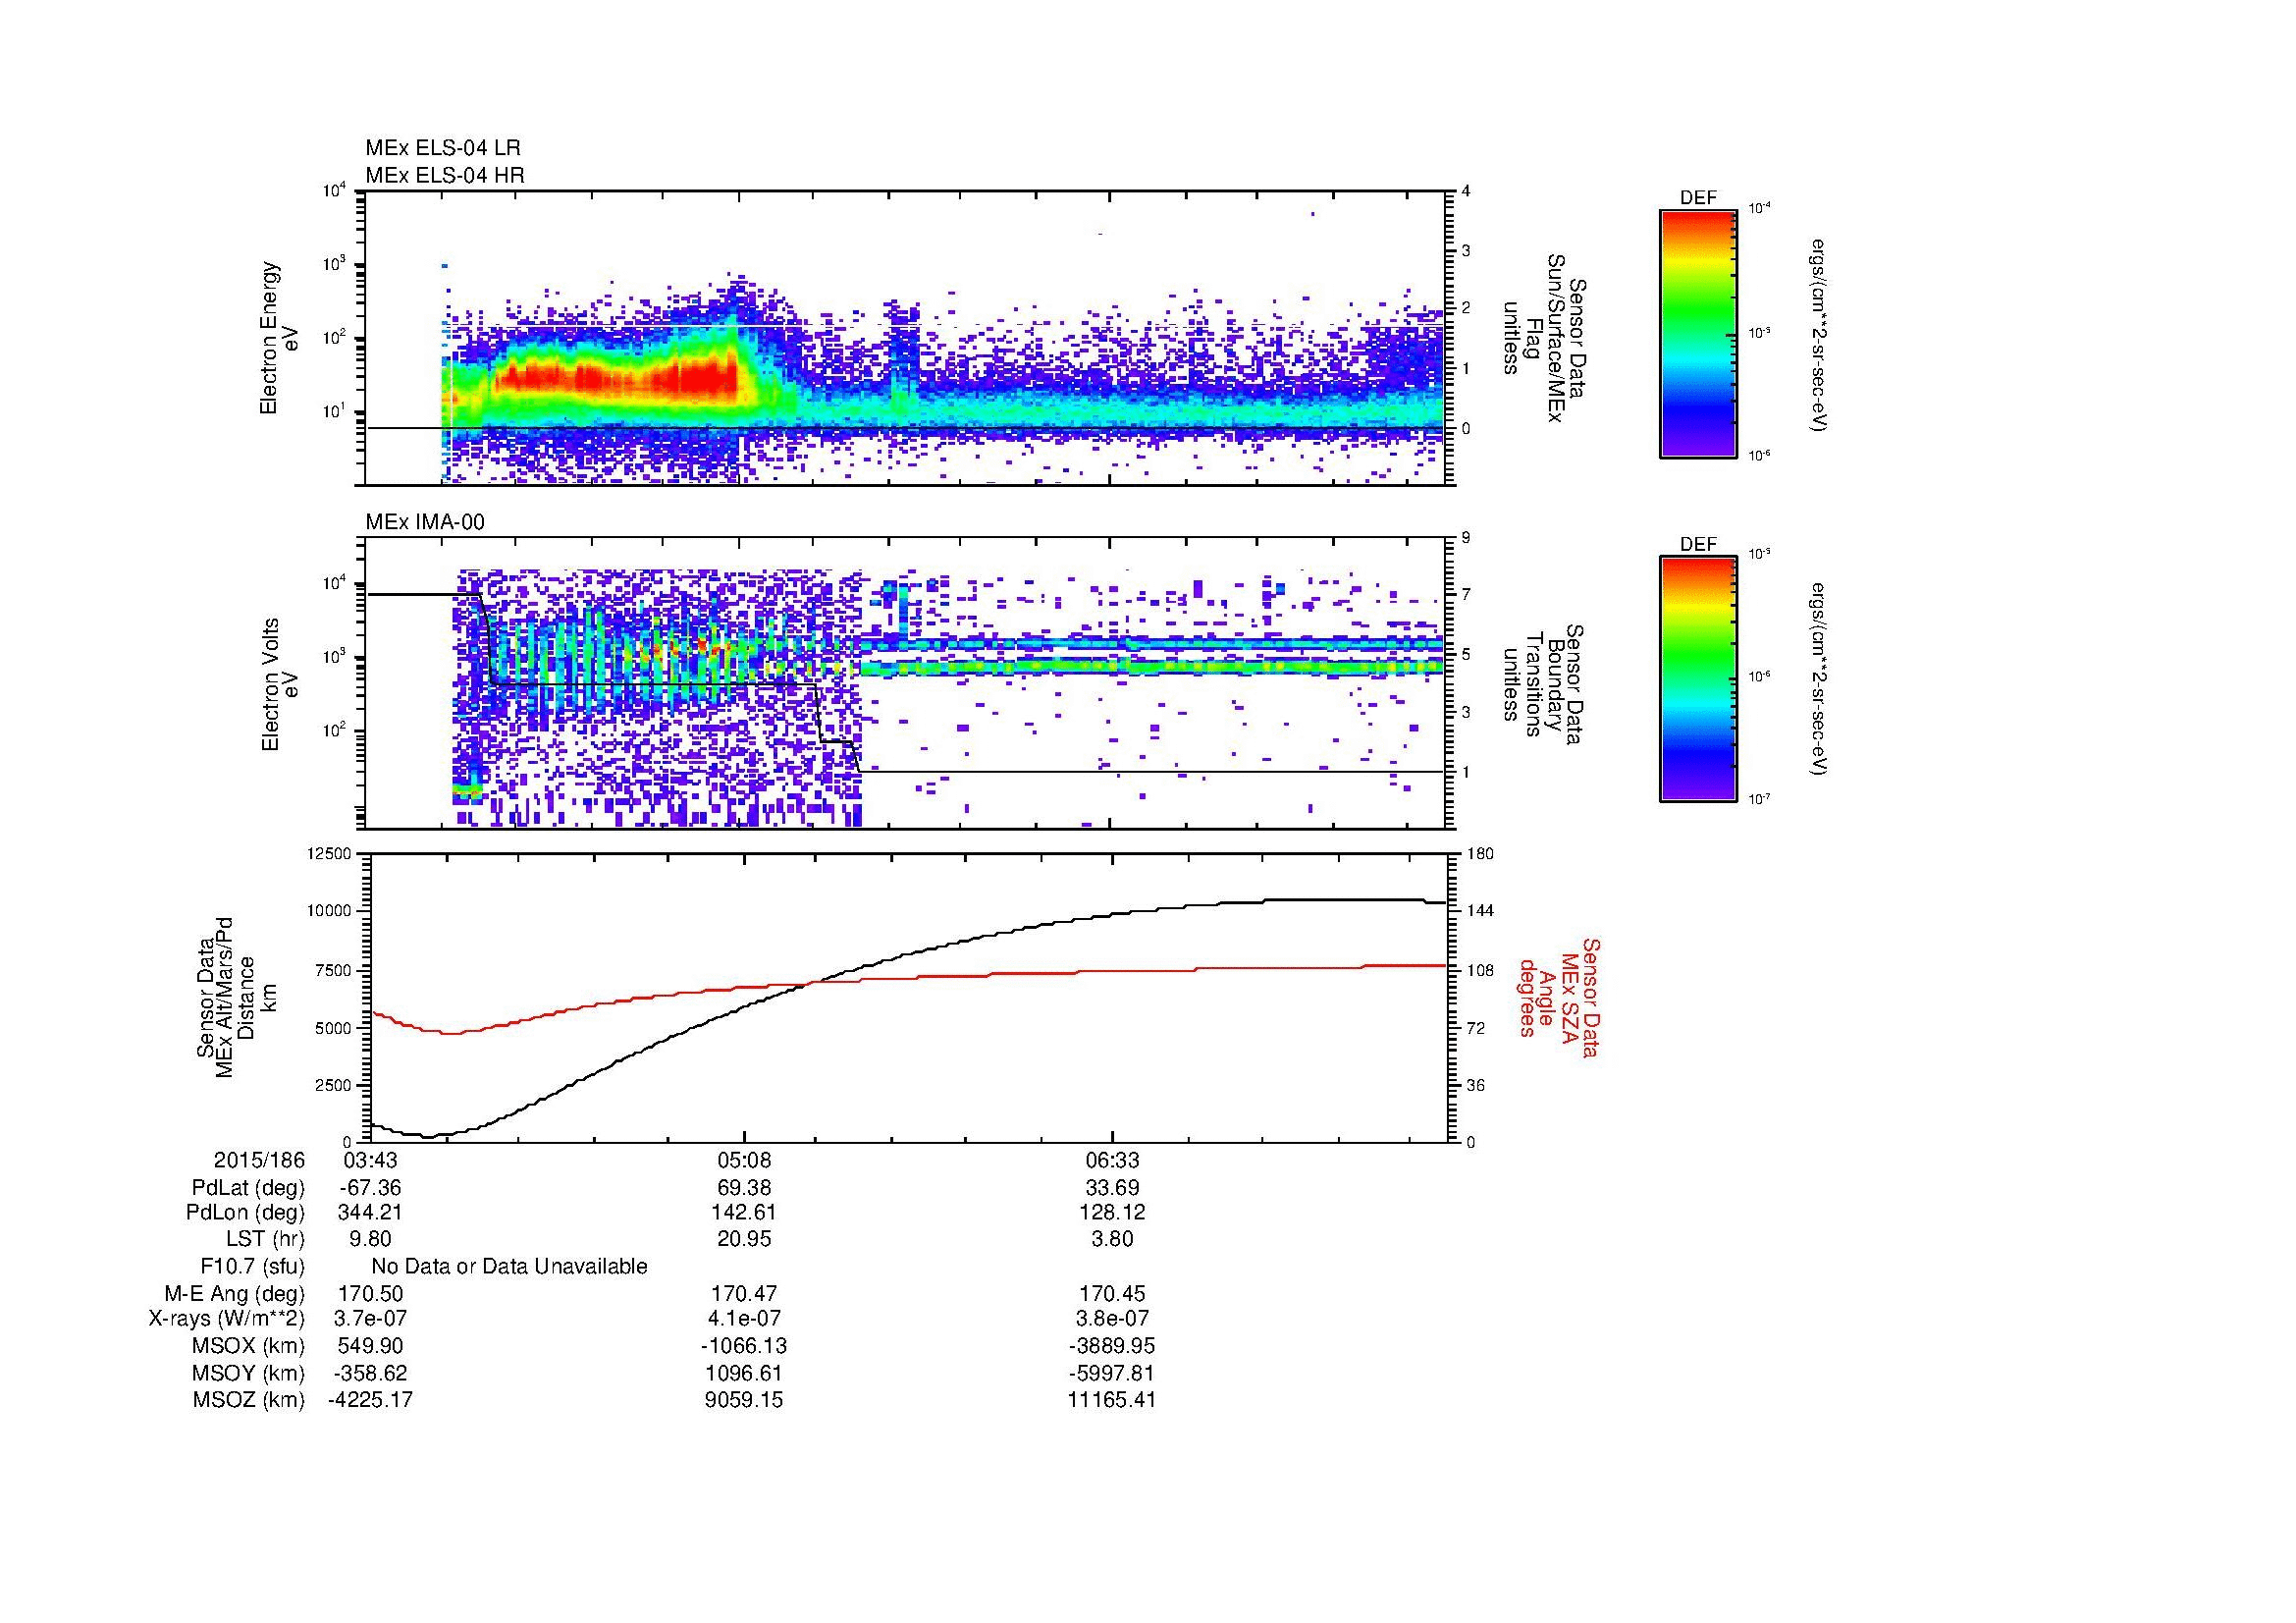Click PdLon value 128.12
This screenshot has width=2296, height=1623.
[1112, 1213]
